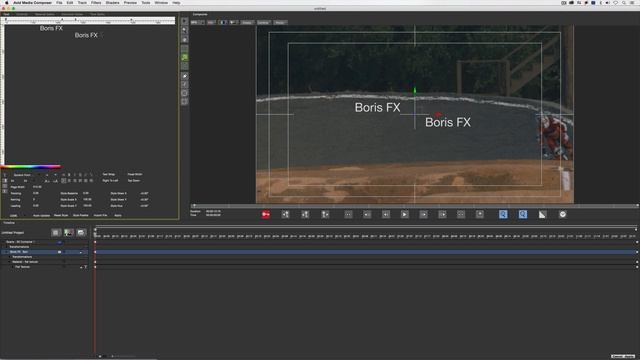This screenshot has width=640, height=360.
Task: Click the Import File button
Action: [100, 215]
